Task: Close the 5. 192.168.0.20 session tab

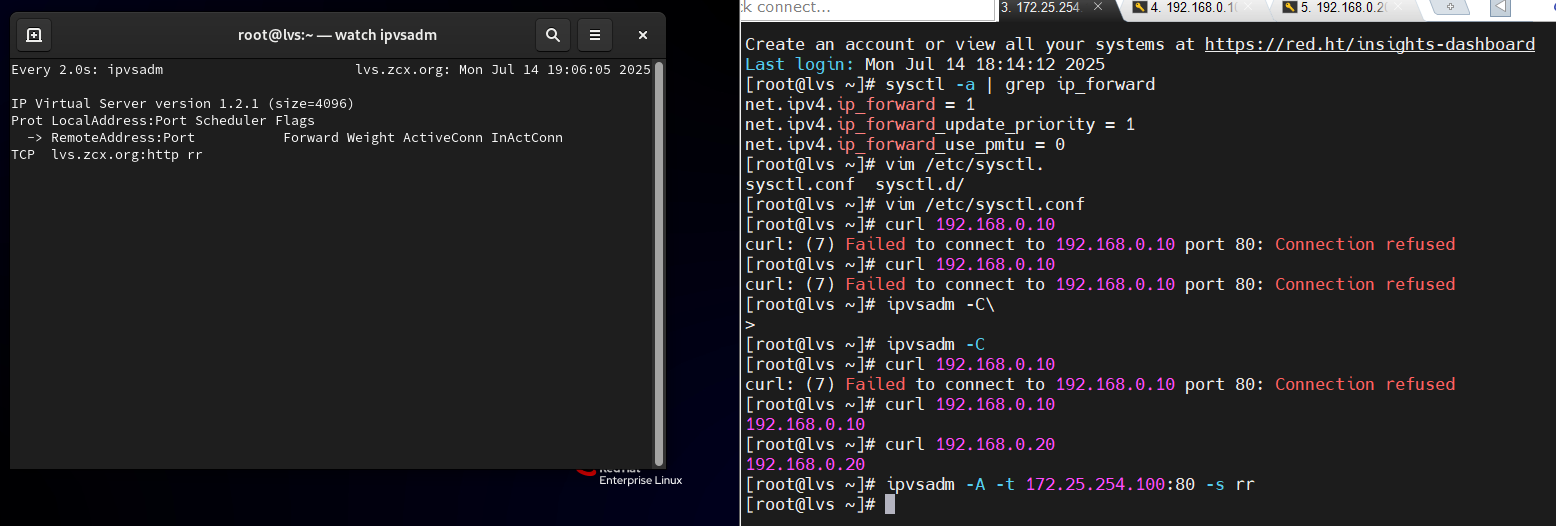Action: coord(1398,7)
